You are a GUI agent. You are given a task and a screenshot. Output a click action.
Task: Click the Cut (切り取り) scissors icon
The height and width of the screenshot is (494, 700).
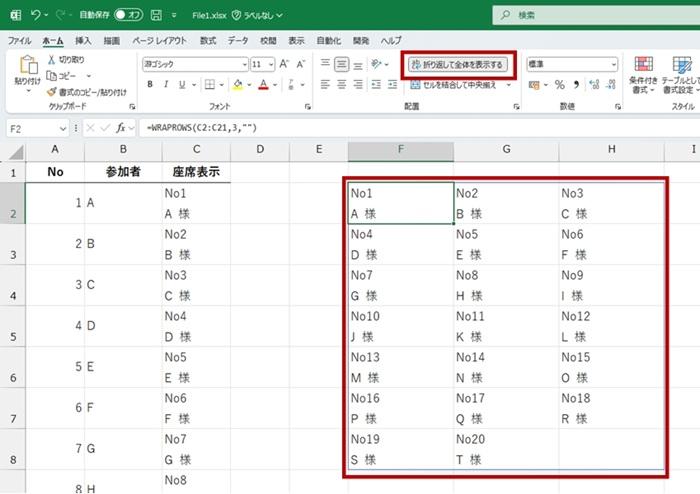click(51, 60)
